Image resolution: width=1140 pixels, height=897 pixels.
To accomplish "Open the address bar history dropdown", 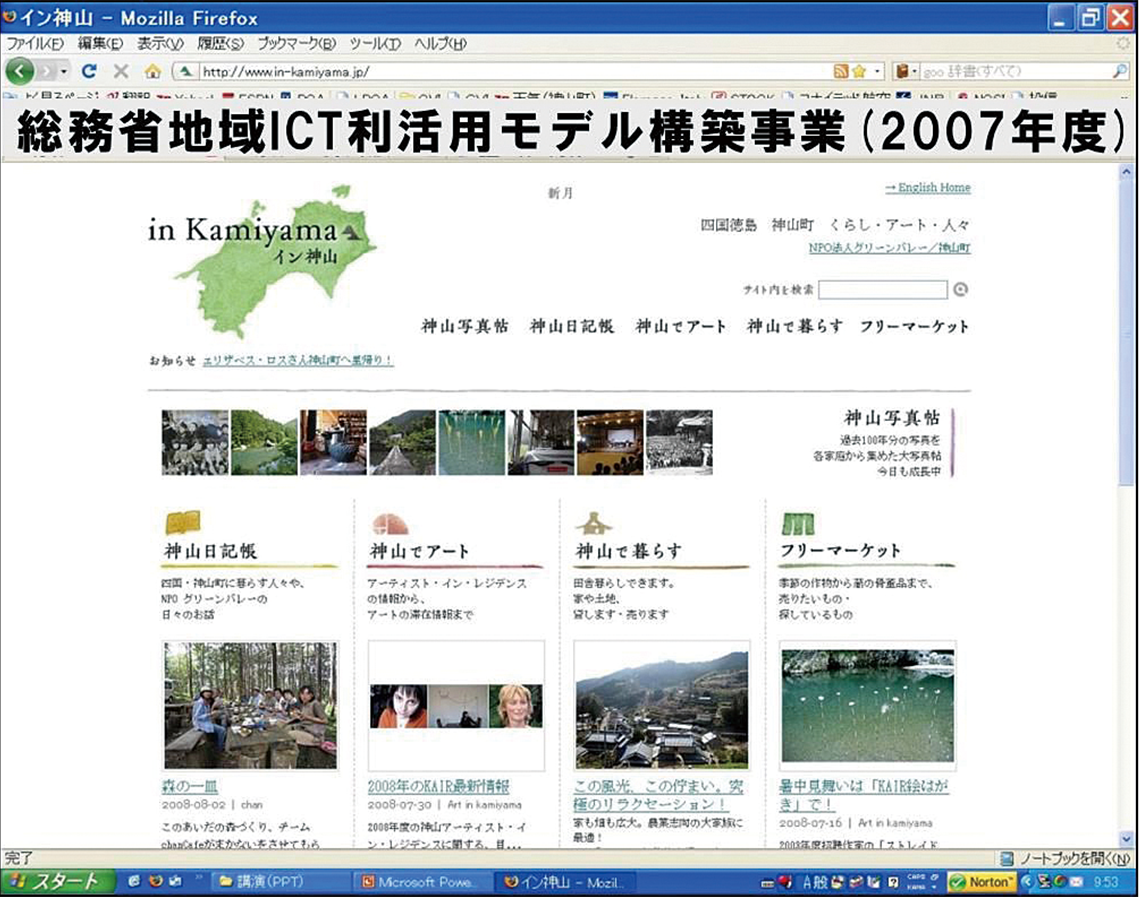I will pos(878,71).
